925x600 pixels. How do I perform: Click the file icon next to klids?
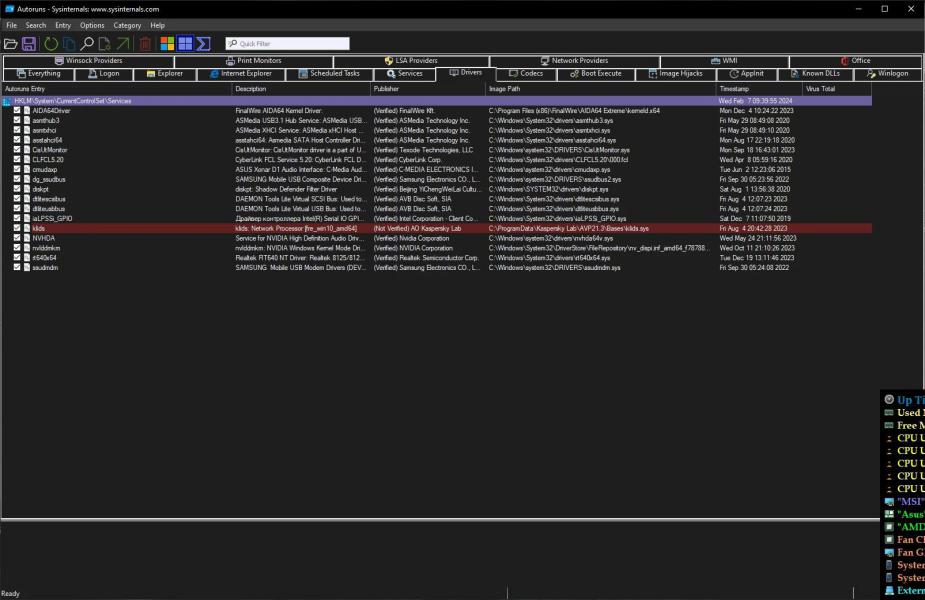(27, 228)
